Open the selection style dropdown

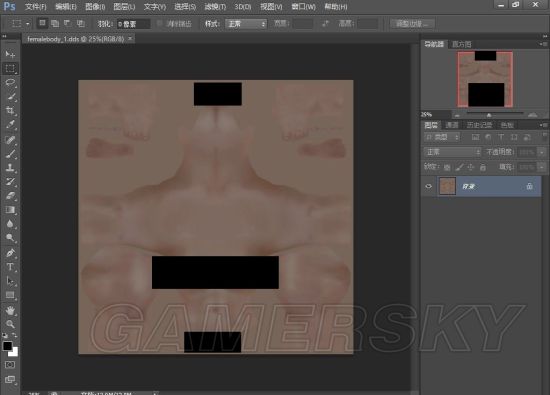click(246, 24)
